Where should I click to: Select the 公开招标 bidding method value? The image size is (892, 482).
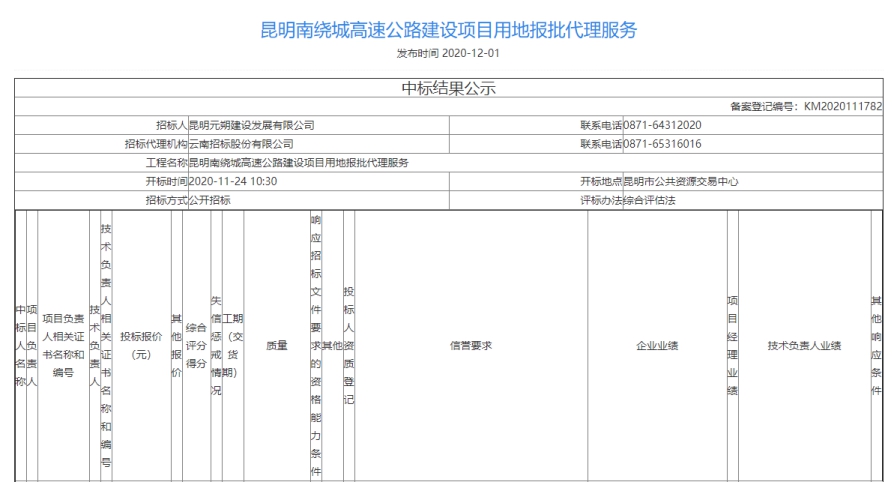pos(209,200)
